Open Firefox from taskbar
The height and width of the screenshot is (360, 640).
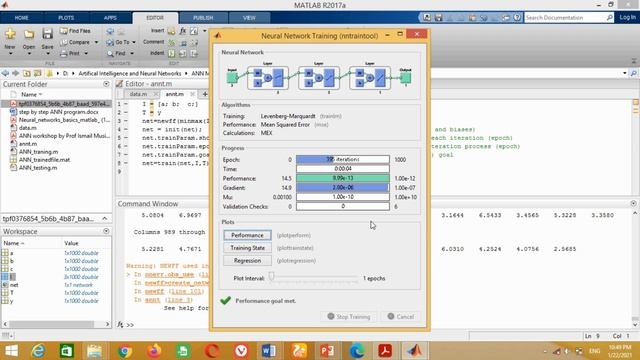(x=154, y=351)
